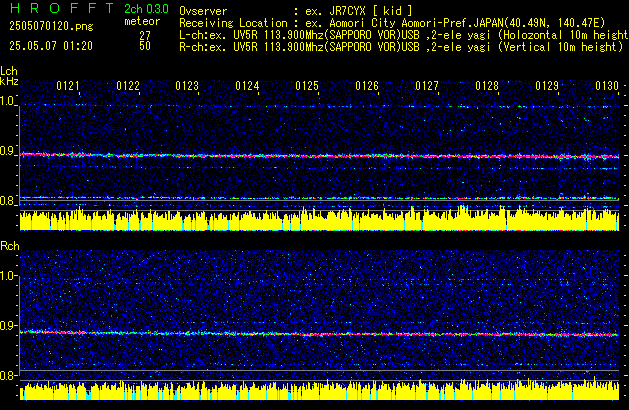Click the Lch secondary line near 0.8 kHz
The image size is (629, 410).
(x=319, y=198)
